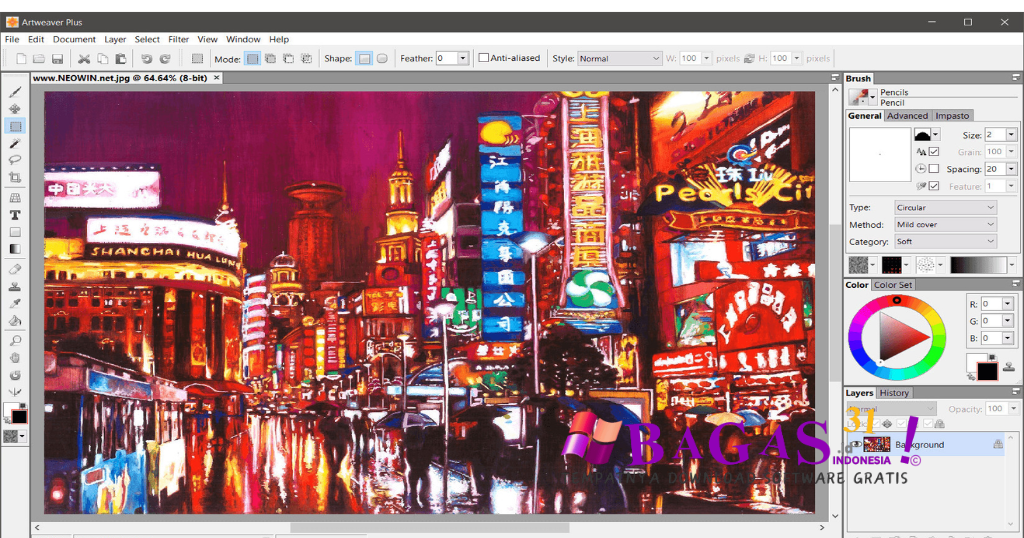
Task: Switch to the History tab
Action: [x=893, y=393]
